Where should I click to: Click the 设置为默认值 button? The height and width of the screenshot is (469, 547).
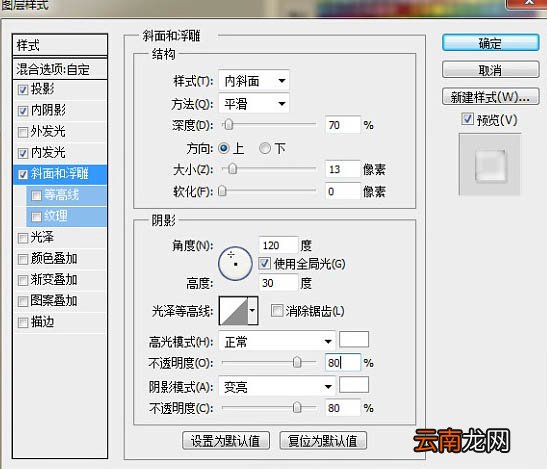click(226, 441)
